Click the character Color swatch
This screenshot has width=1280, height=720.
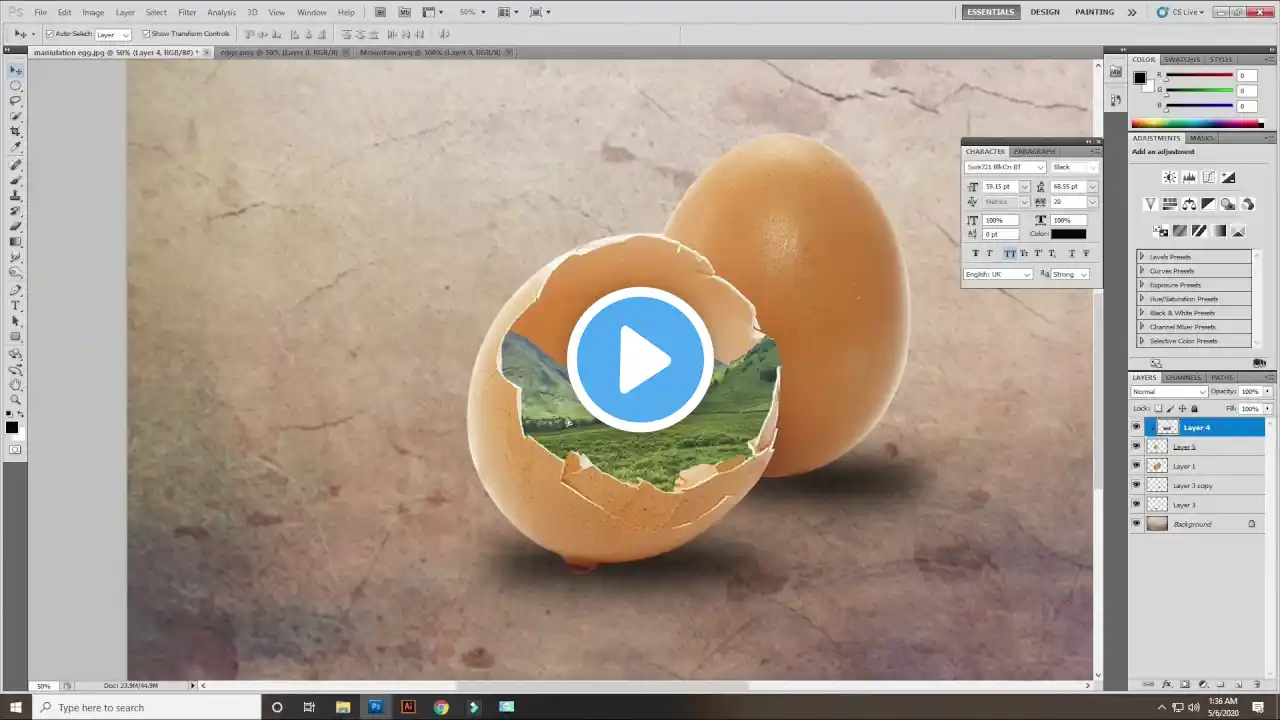[x=1068, y=234]
